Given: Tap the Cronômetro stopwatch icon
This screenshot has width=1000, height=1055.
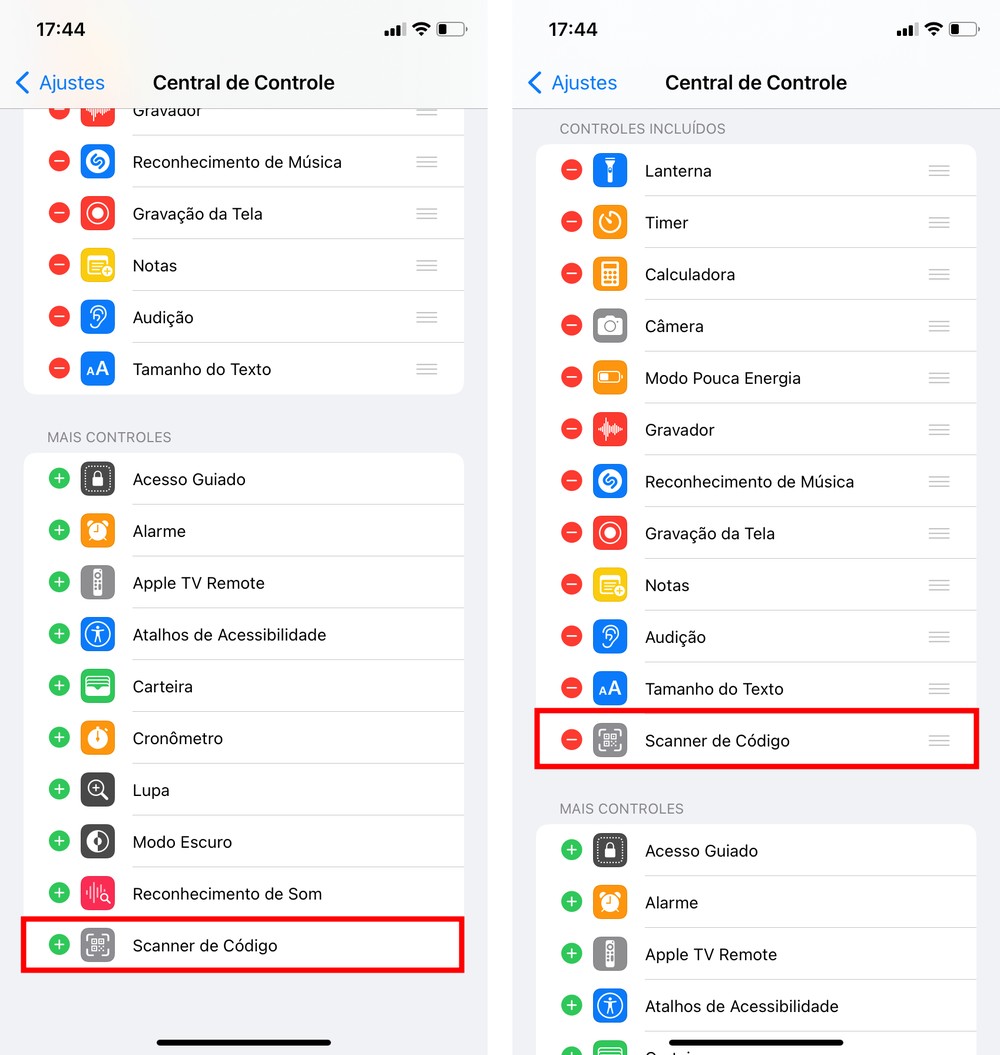Looking at the screenshot, I should pos(98,737).
